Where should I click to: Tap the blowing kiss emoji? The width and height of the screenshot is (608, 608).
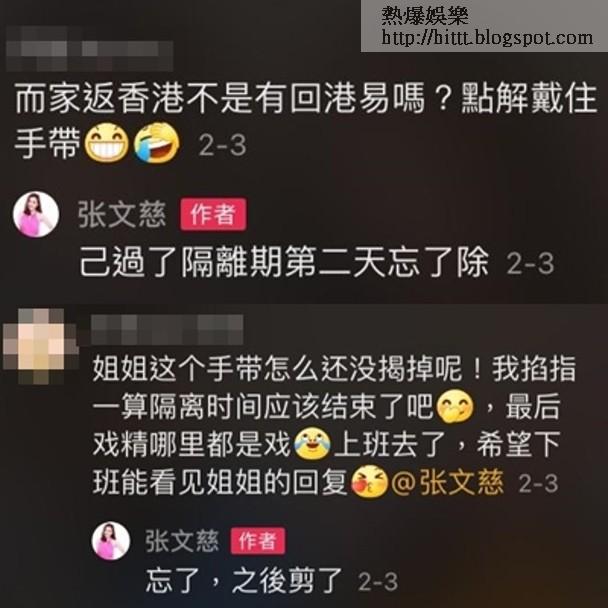[370, 481]
